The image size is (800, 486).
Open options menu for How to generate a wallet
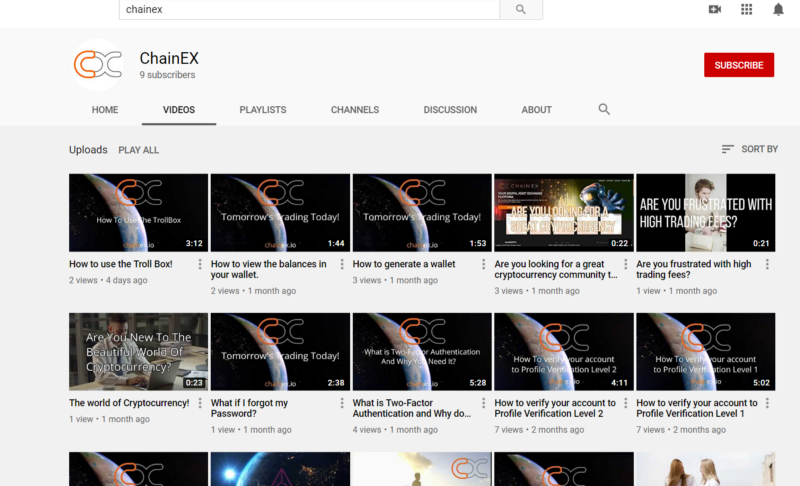pyautogui.click(x=484, y=264)
